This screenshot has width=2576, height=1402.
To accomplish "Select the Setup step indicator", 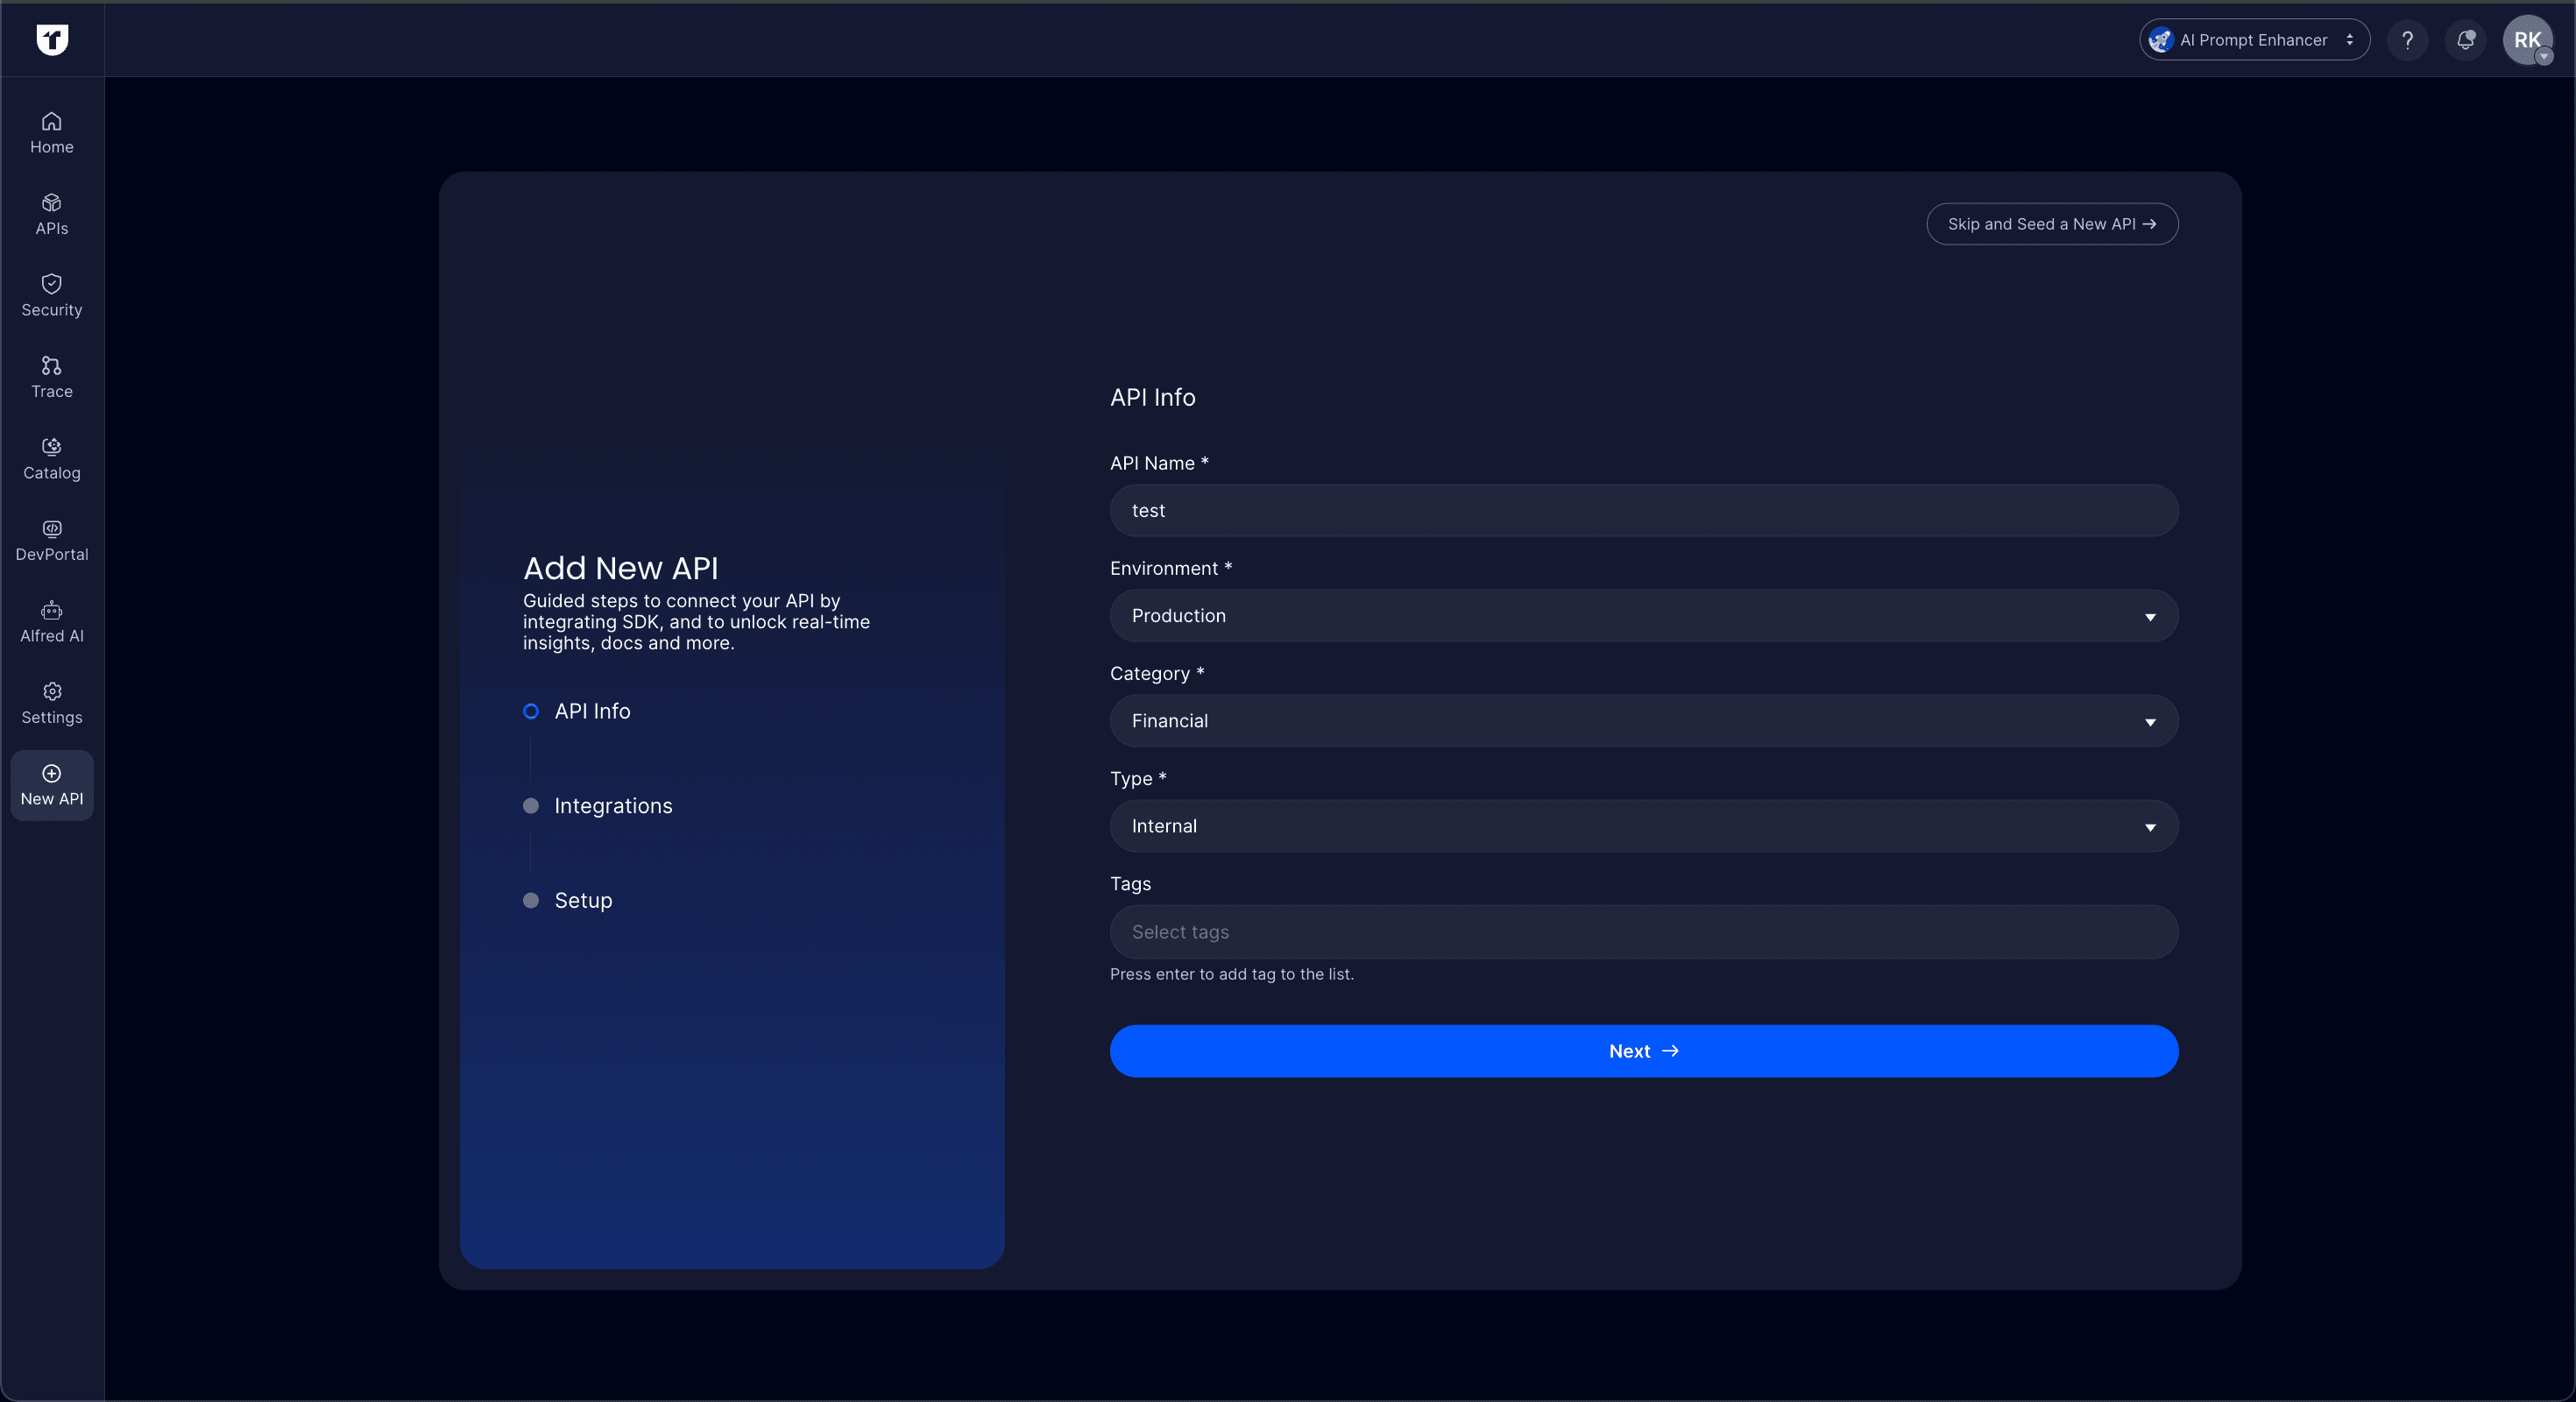I will (x=531, y=900).
